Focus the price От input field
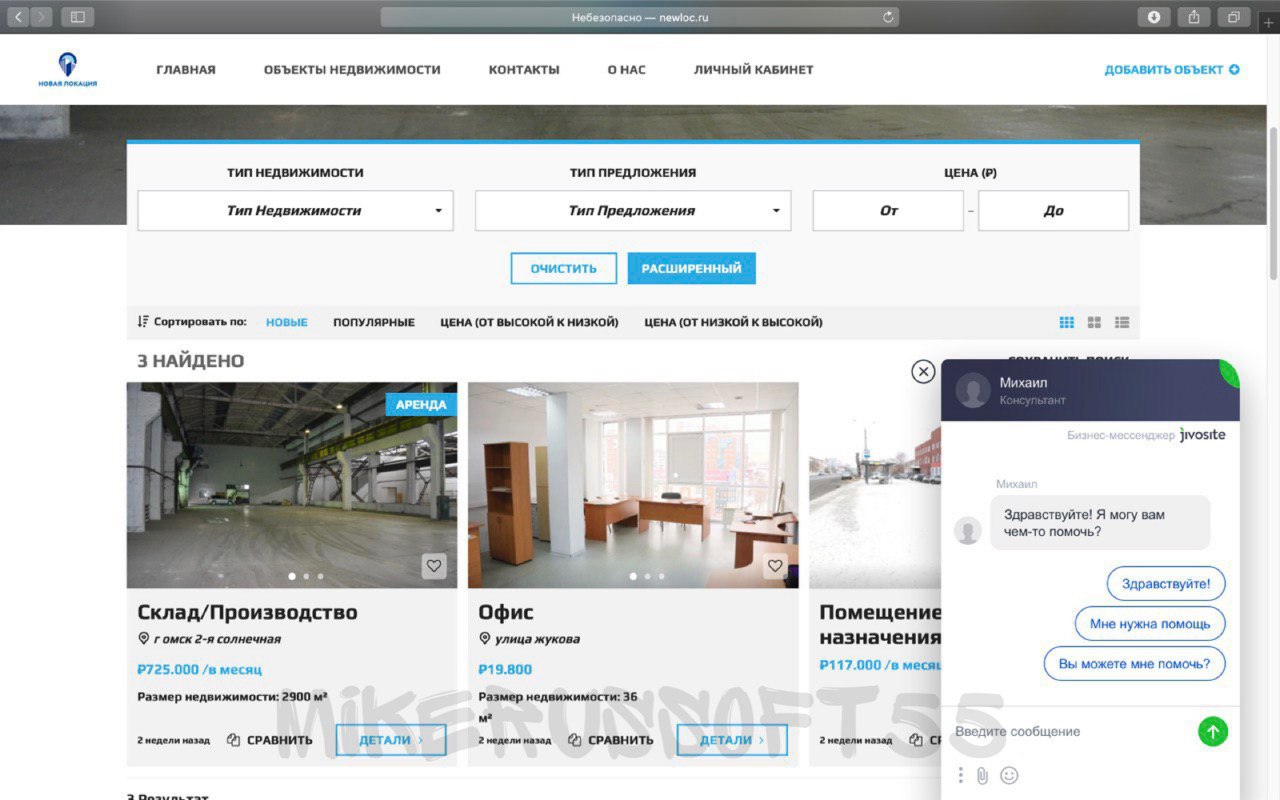This screenshot has width=1280, height=800. pos(888,211)
